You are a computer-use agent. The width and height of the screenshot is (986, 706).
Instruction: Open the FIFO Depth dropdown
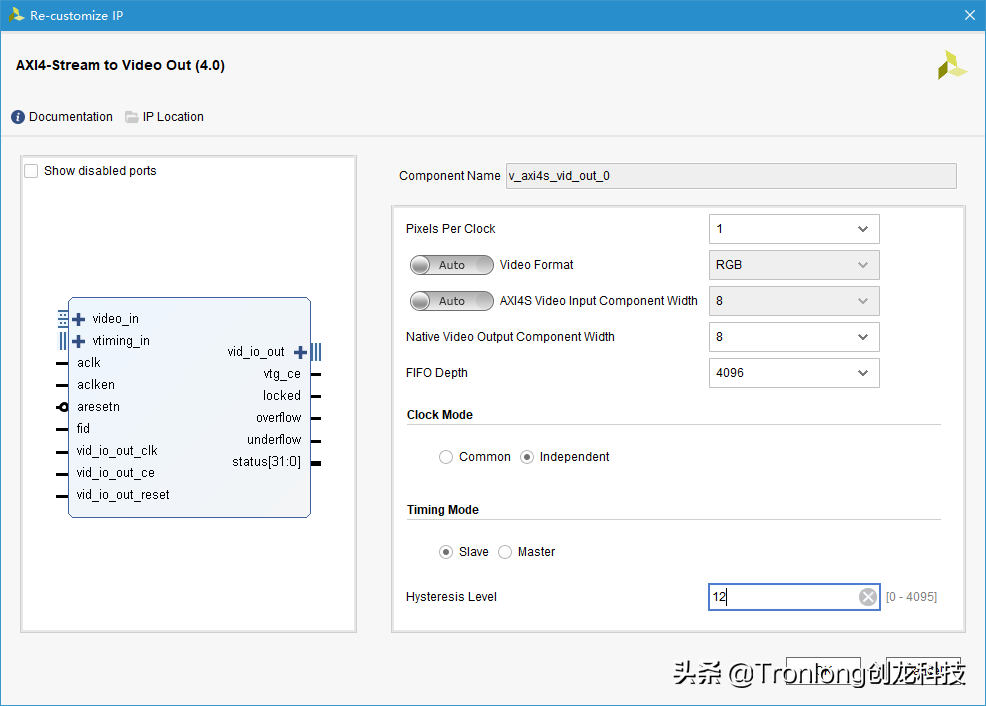click(794, 372)
